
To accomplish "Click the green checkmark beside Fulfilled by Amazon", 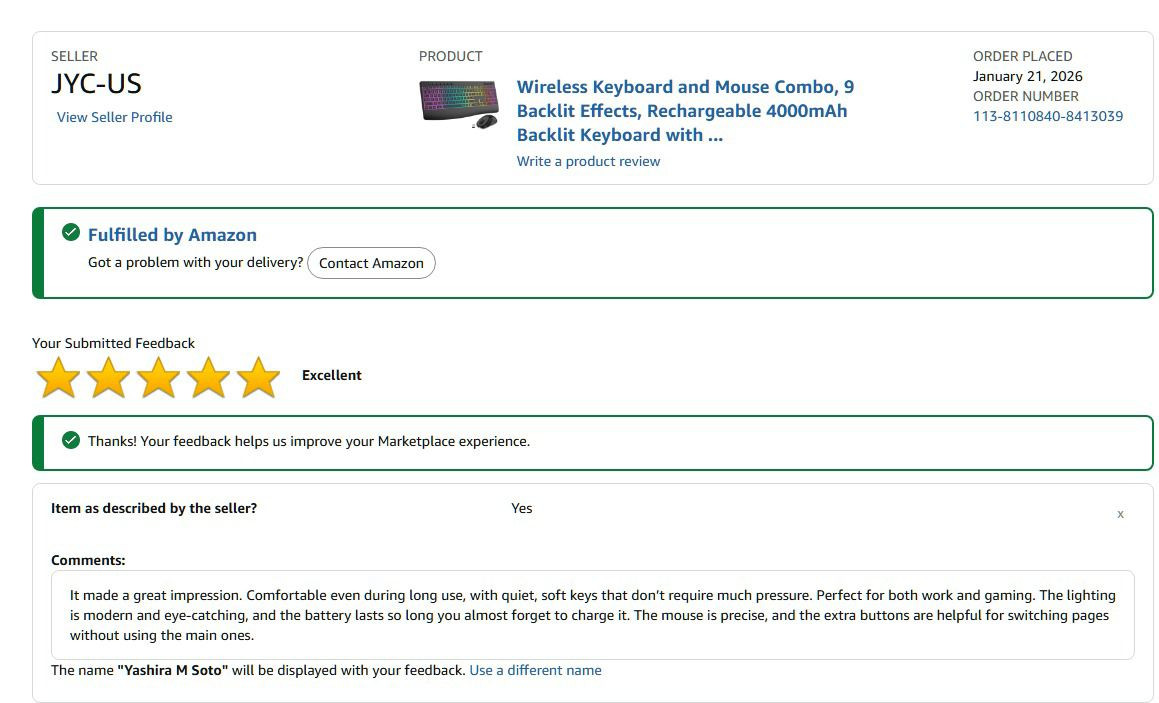I will [x=71, y=232].
